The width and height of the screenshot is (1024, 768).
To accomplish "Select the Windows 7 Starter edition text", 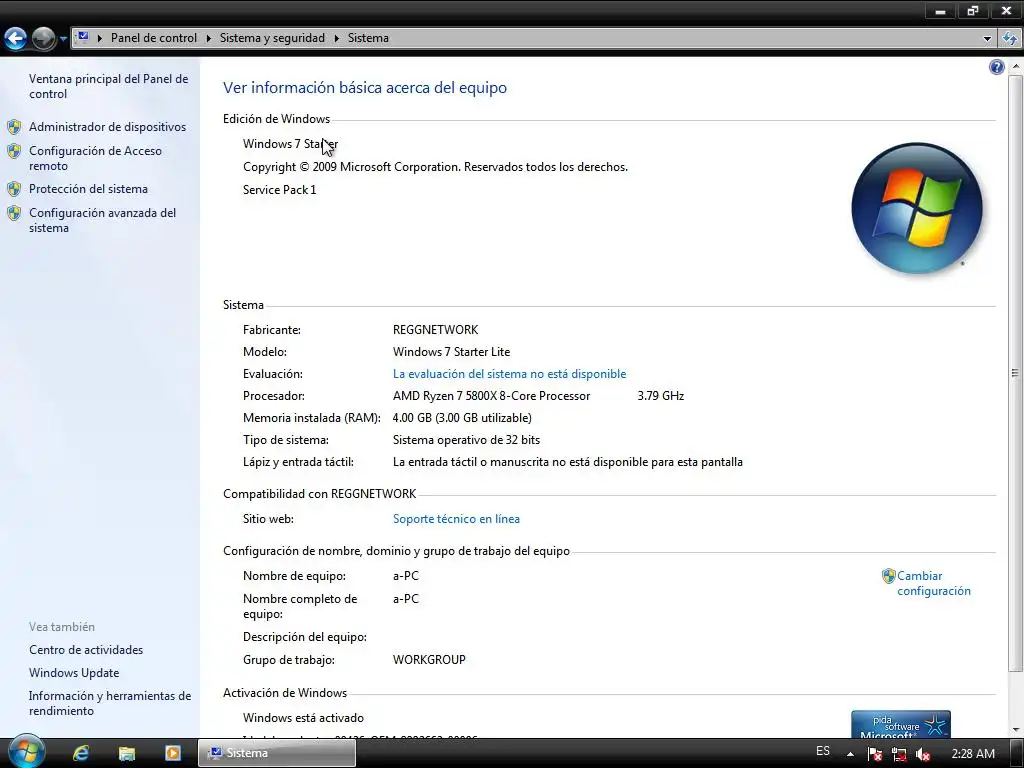I will 291,144.
